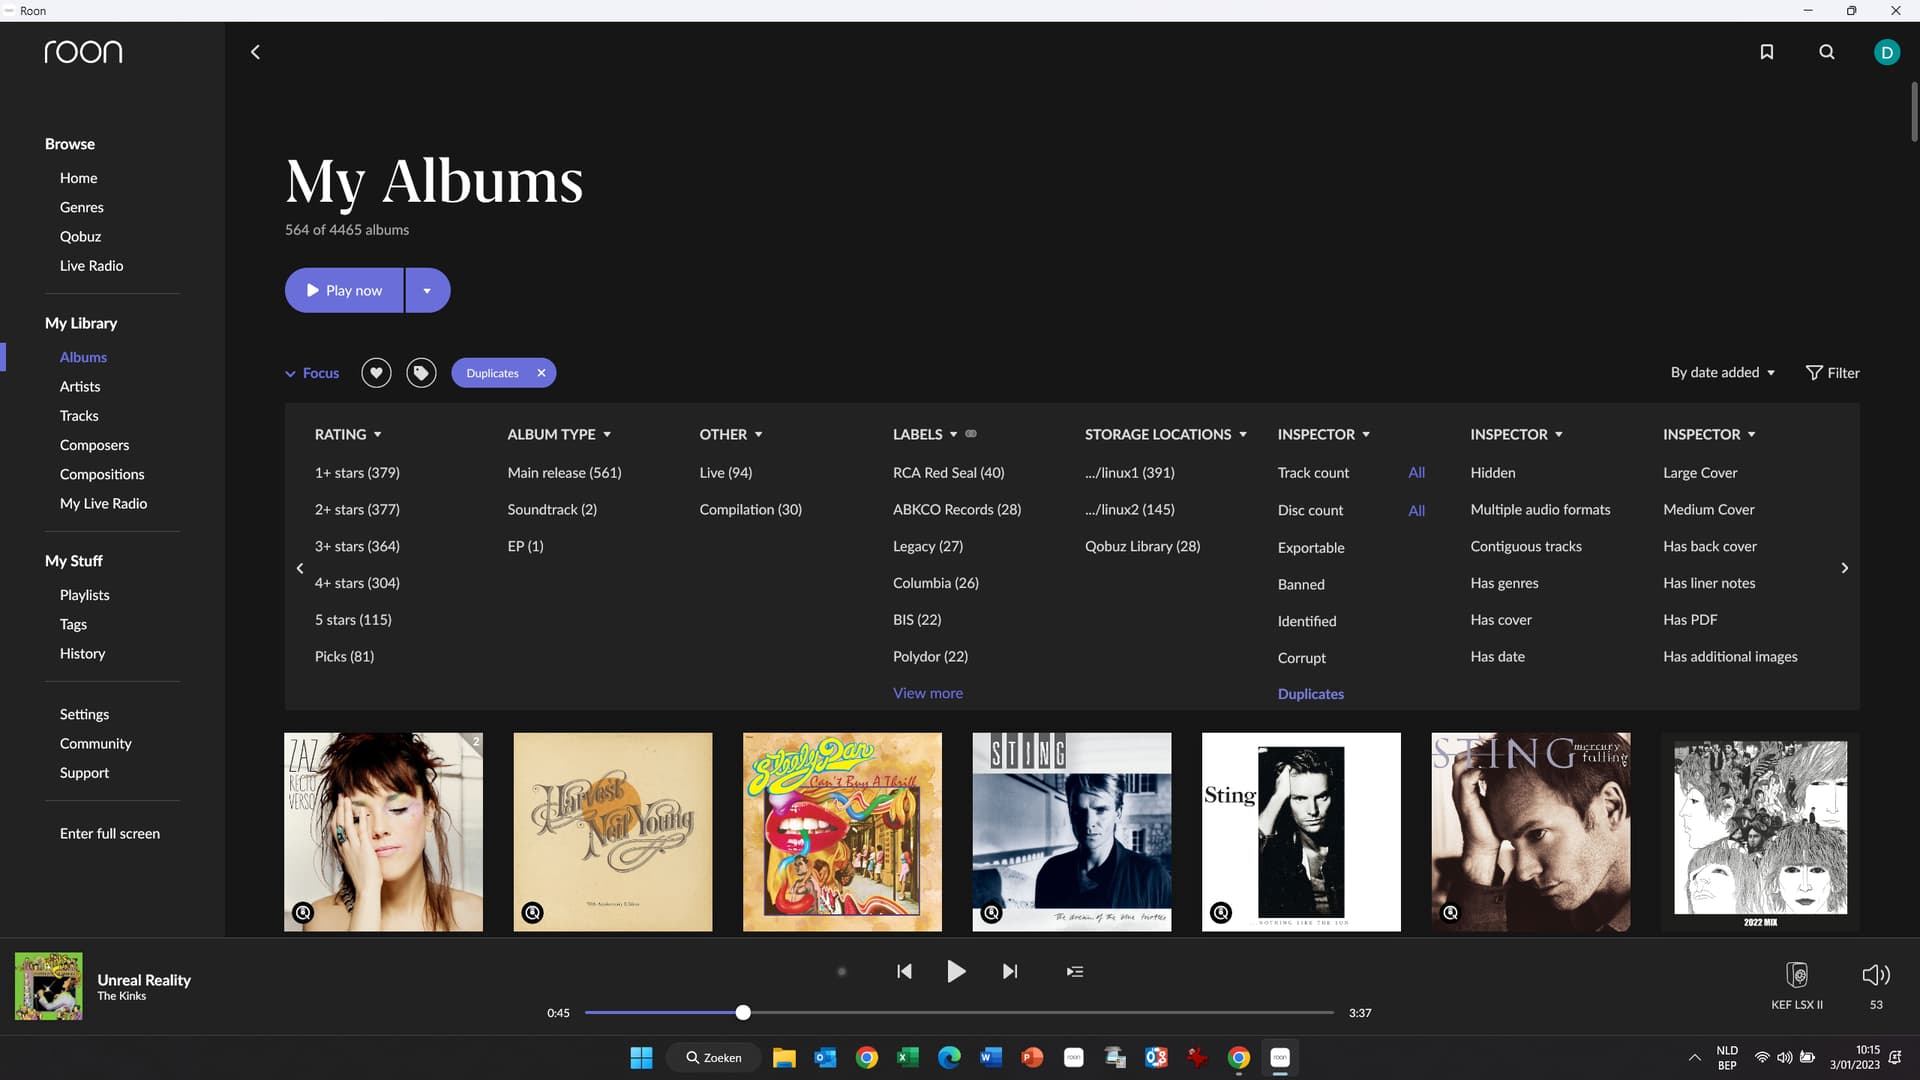Go to Playlists in sidebar
1920x1080 pixels.
tap(84, 595)
